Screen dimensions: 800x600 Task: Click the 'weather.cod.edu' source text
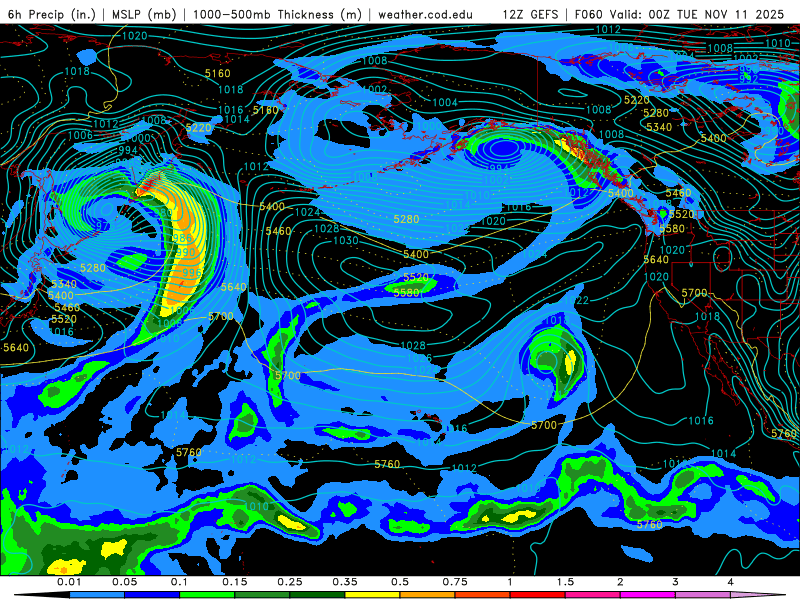[426, 14]
